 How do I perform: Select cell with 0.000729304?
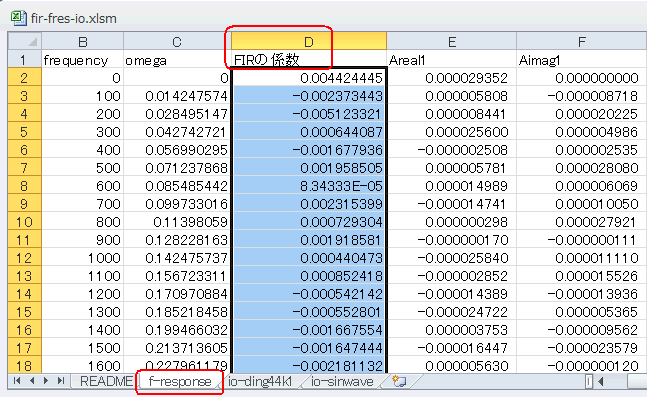309,222
